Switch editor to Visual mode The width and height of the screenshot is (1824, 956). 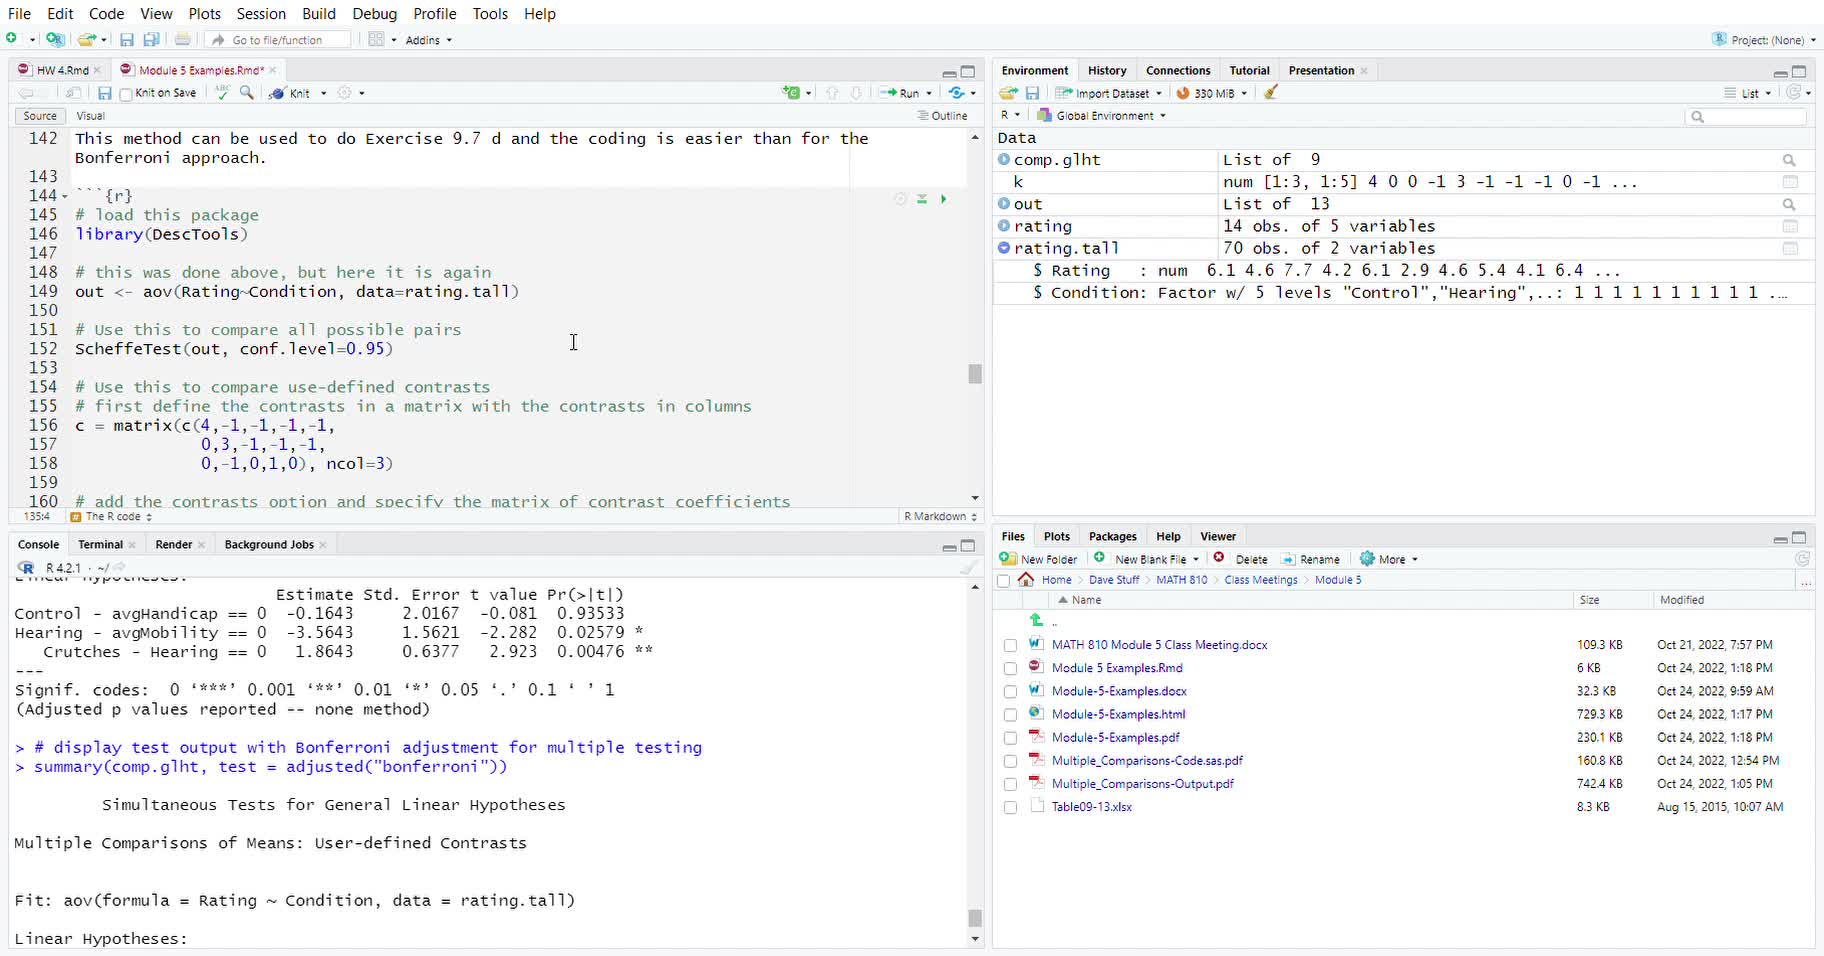point(91,116)
